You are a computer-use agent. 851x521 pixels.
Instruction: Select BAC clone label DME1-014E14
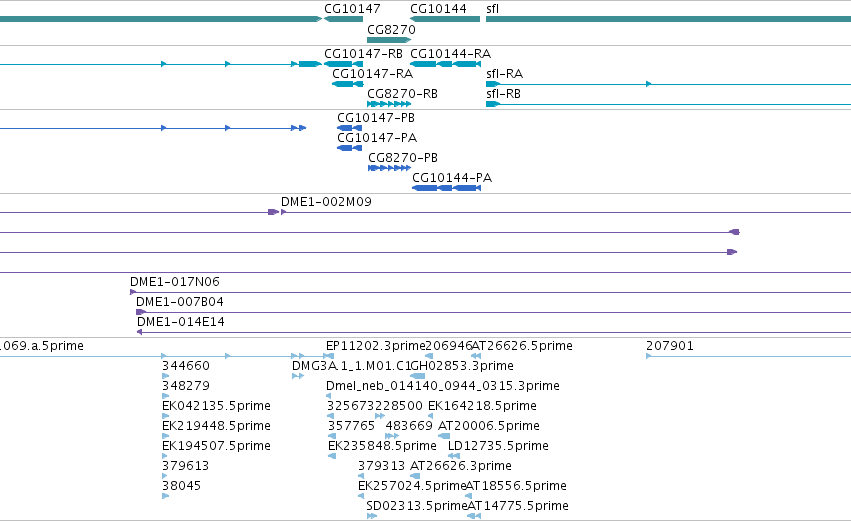point(181,322)
